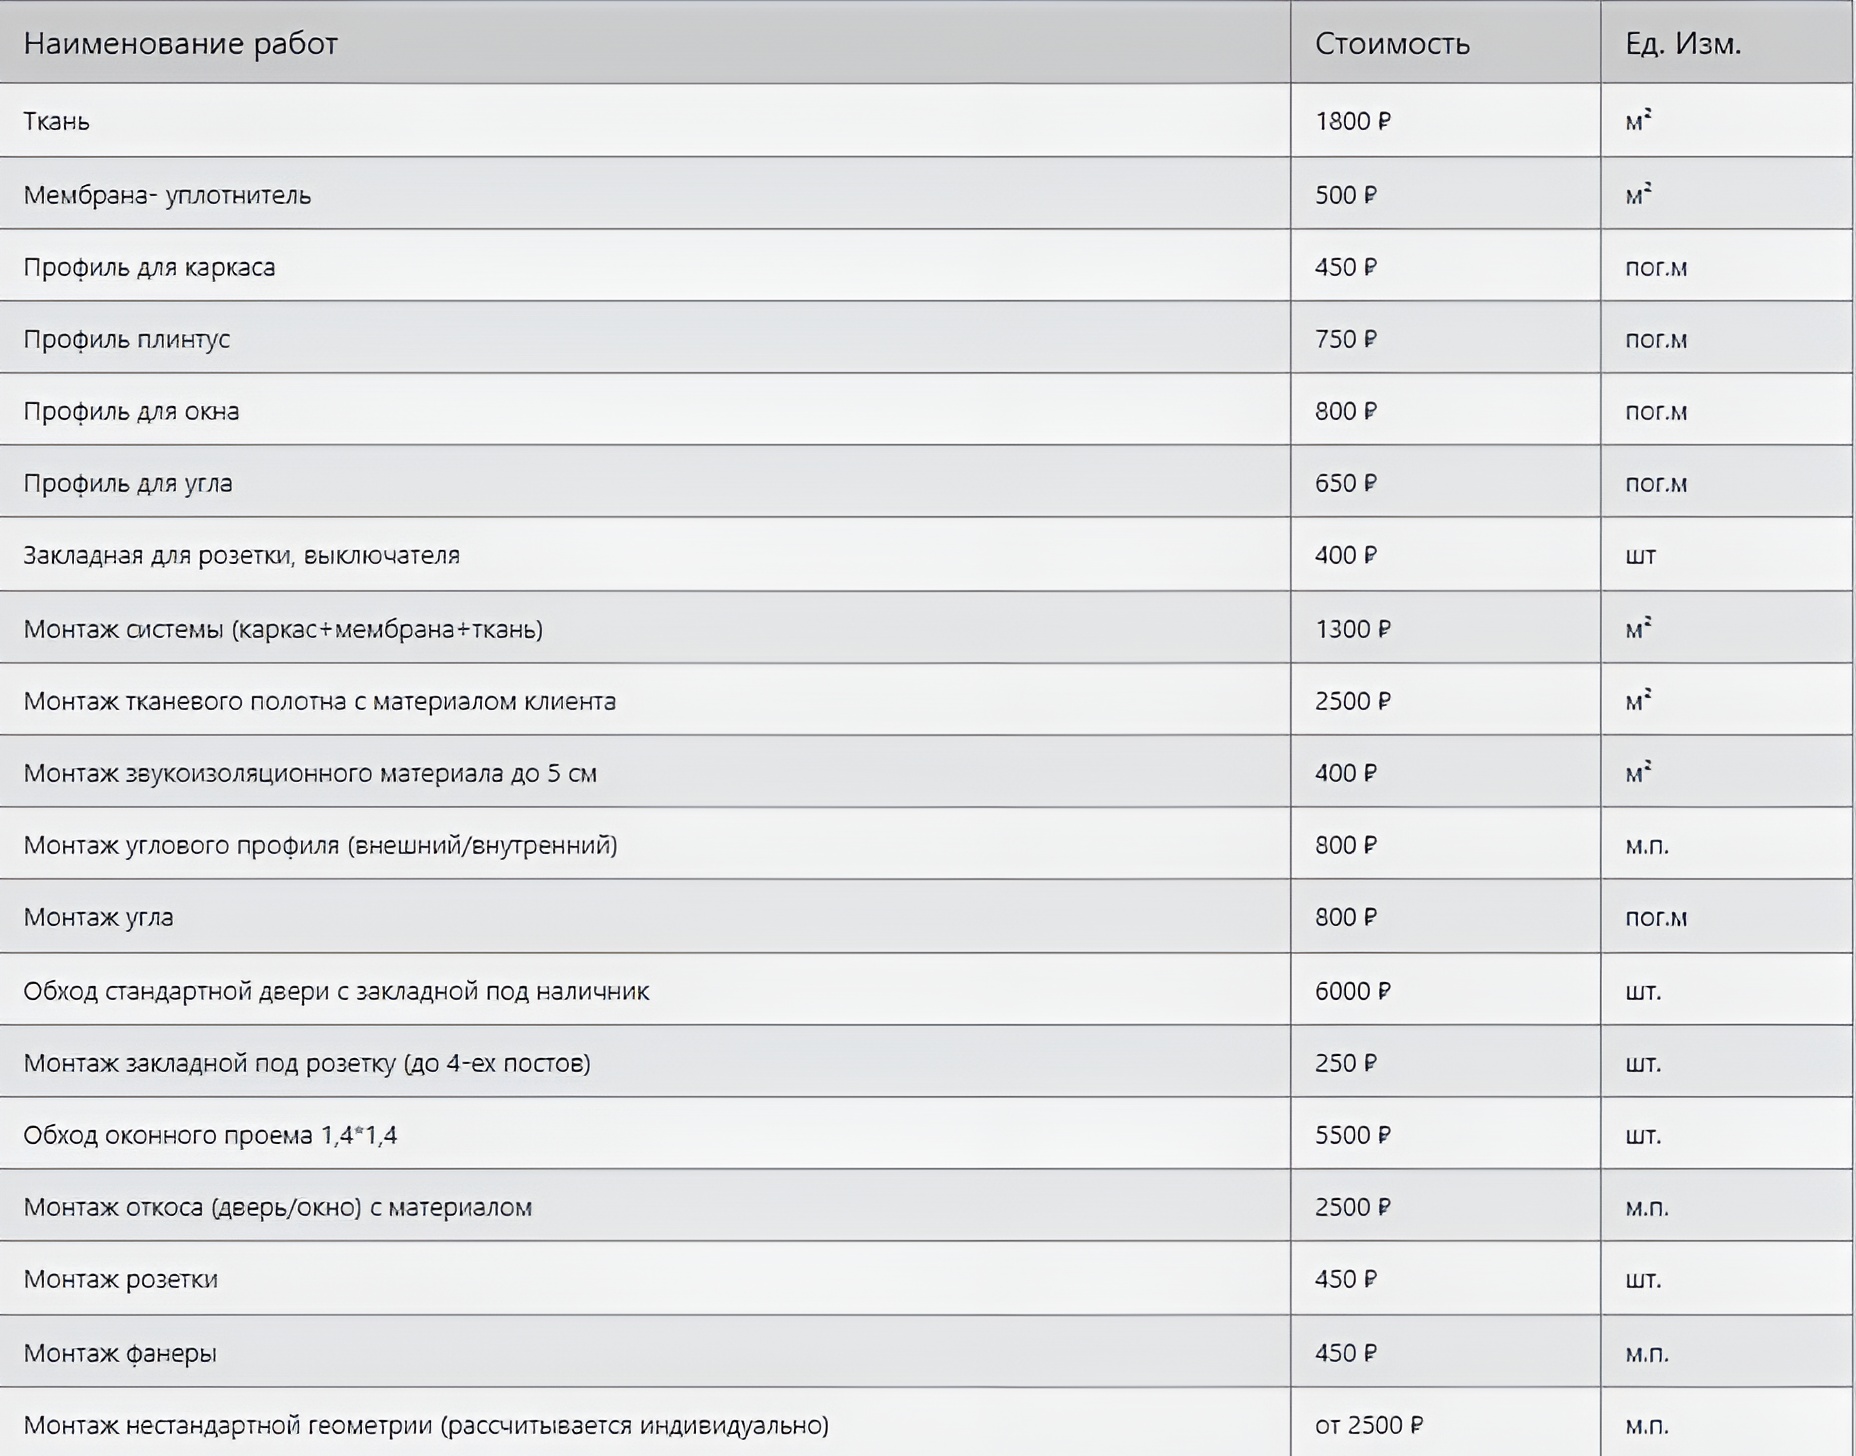Screen dimensions: 1856x1456
Task: Select the "Профиль для окна" entry
Action: coord(131,411)
